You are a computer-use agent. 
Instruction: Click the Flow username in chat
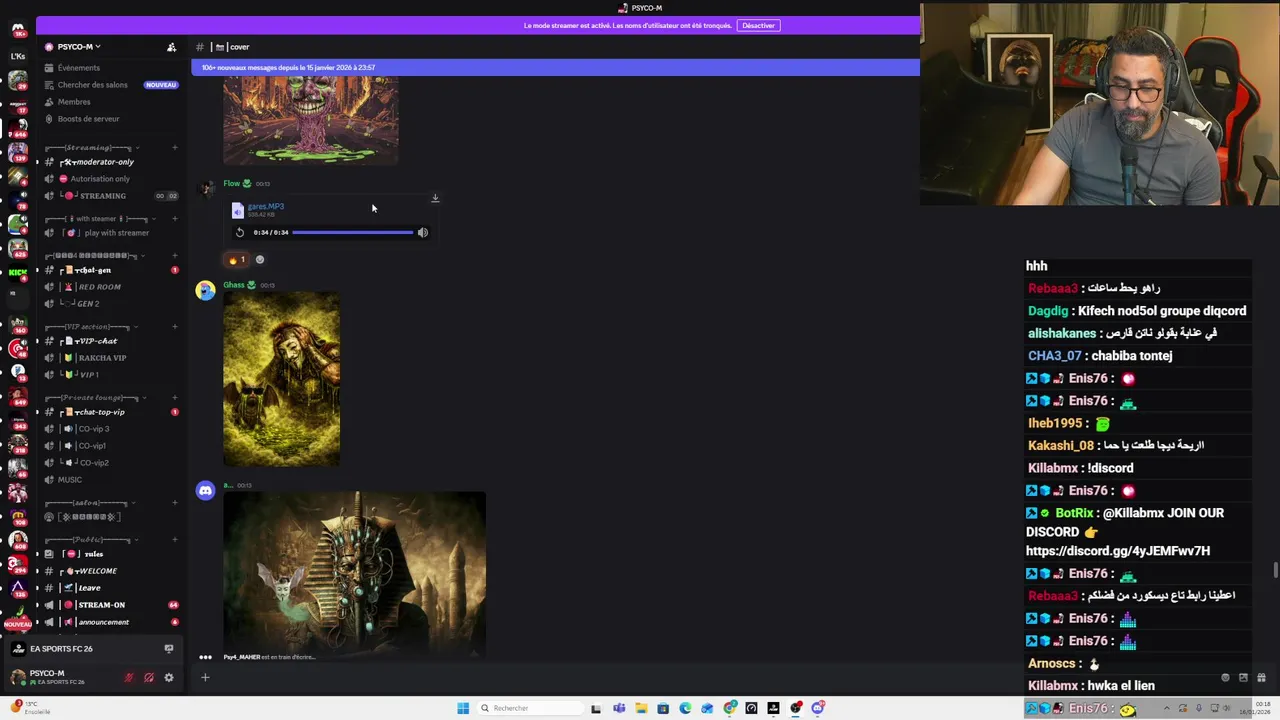[x=231, y=184]
